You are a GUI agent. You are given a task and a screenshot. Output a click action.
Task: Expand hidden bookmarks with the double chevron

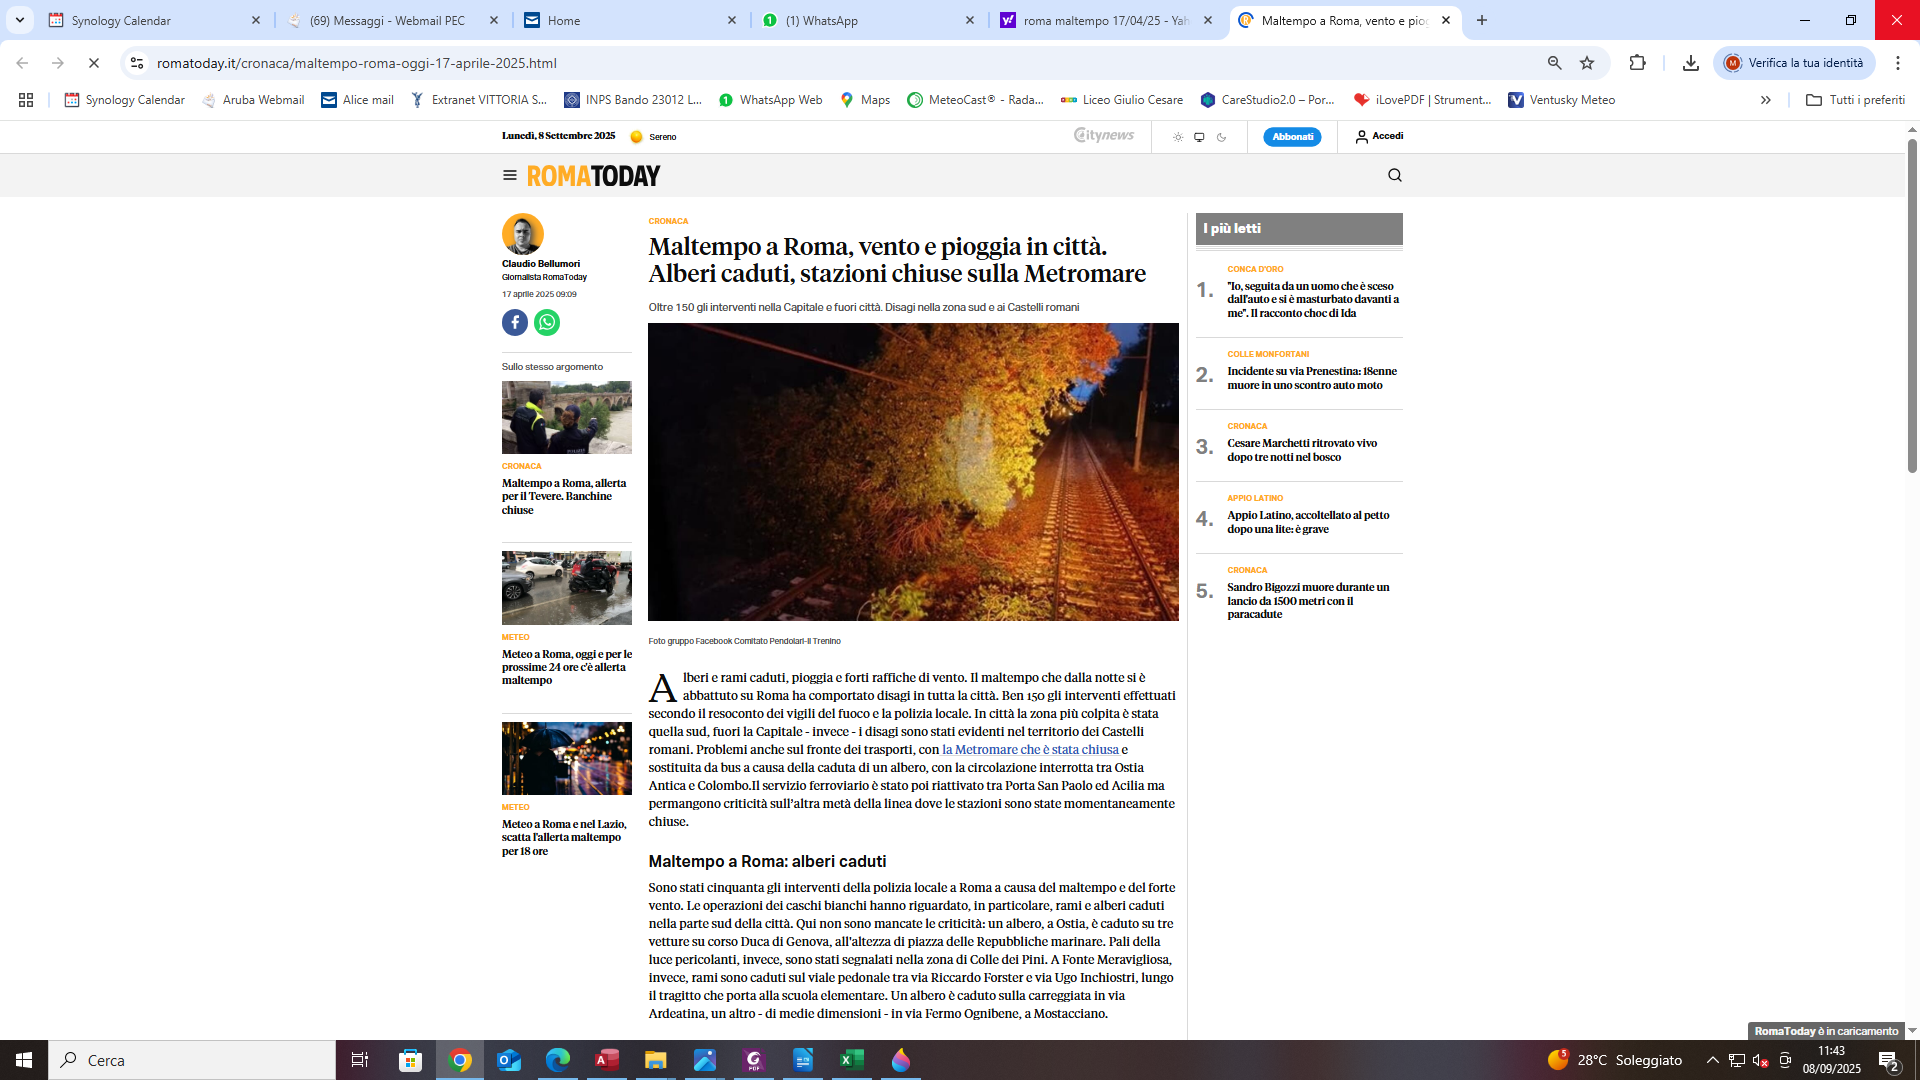coord(1766,99)
